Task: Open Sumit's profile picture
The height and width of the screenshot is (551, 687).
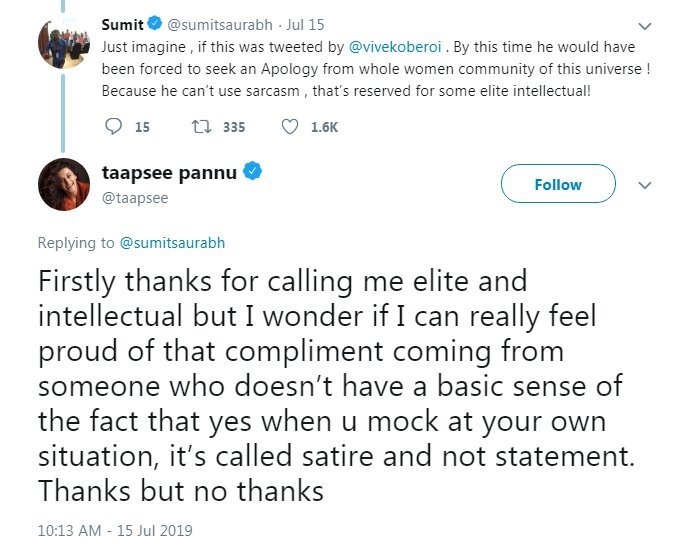Action: click(x=64, y=45)
